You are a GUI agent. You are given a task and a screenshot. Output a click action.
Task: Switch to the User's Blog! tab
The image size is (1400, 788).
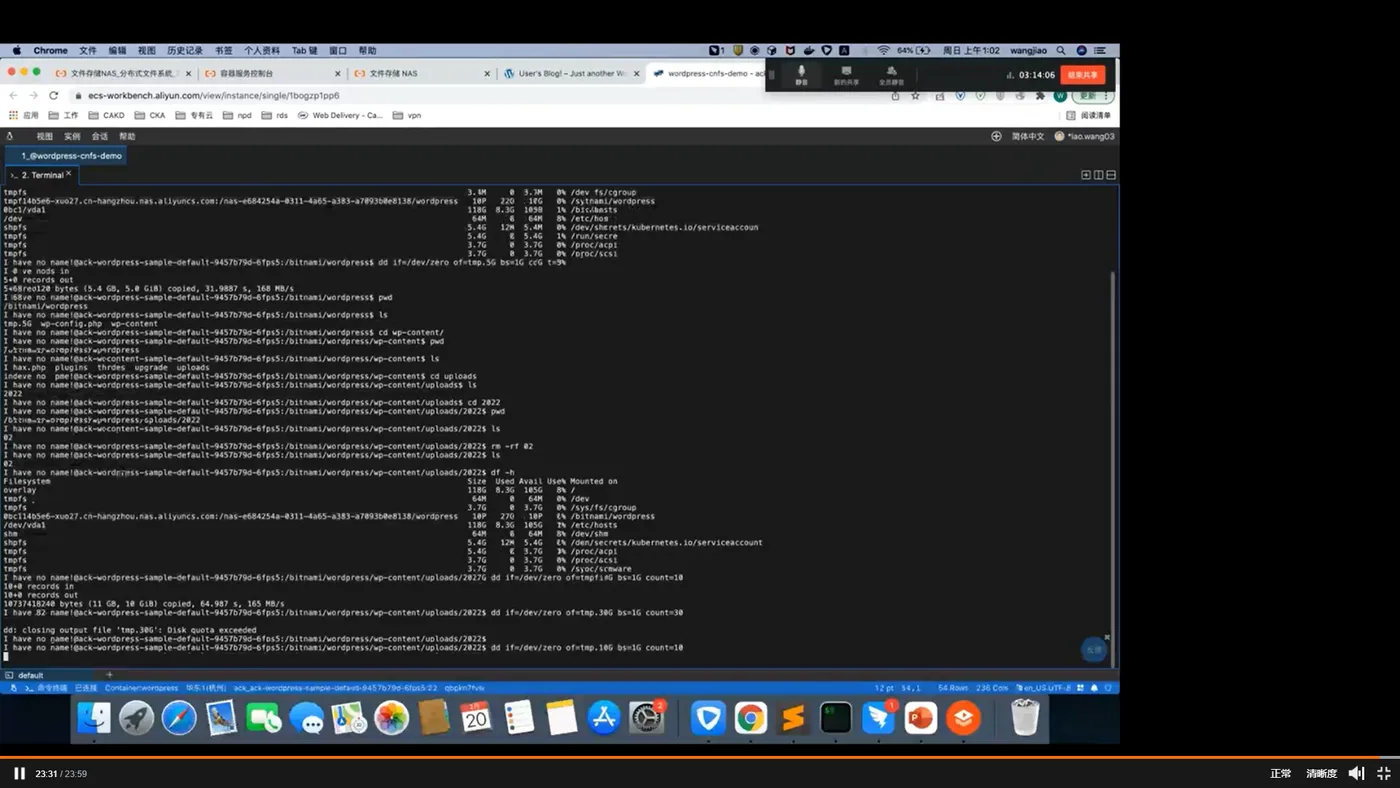click(x=572, y=73)
